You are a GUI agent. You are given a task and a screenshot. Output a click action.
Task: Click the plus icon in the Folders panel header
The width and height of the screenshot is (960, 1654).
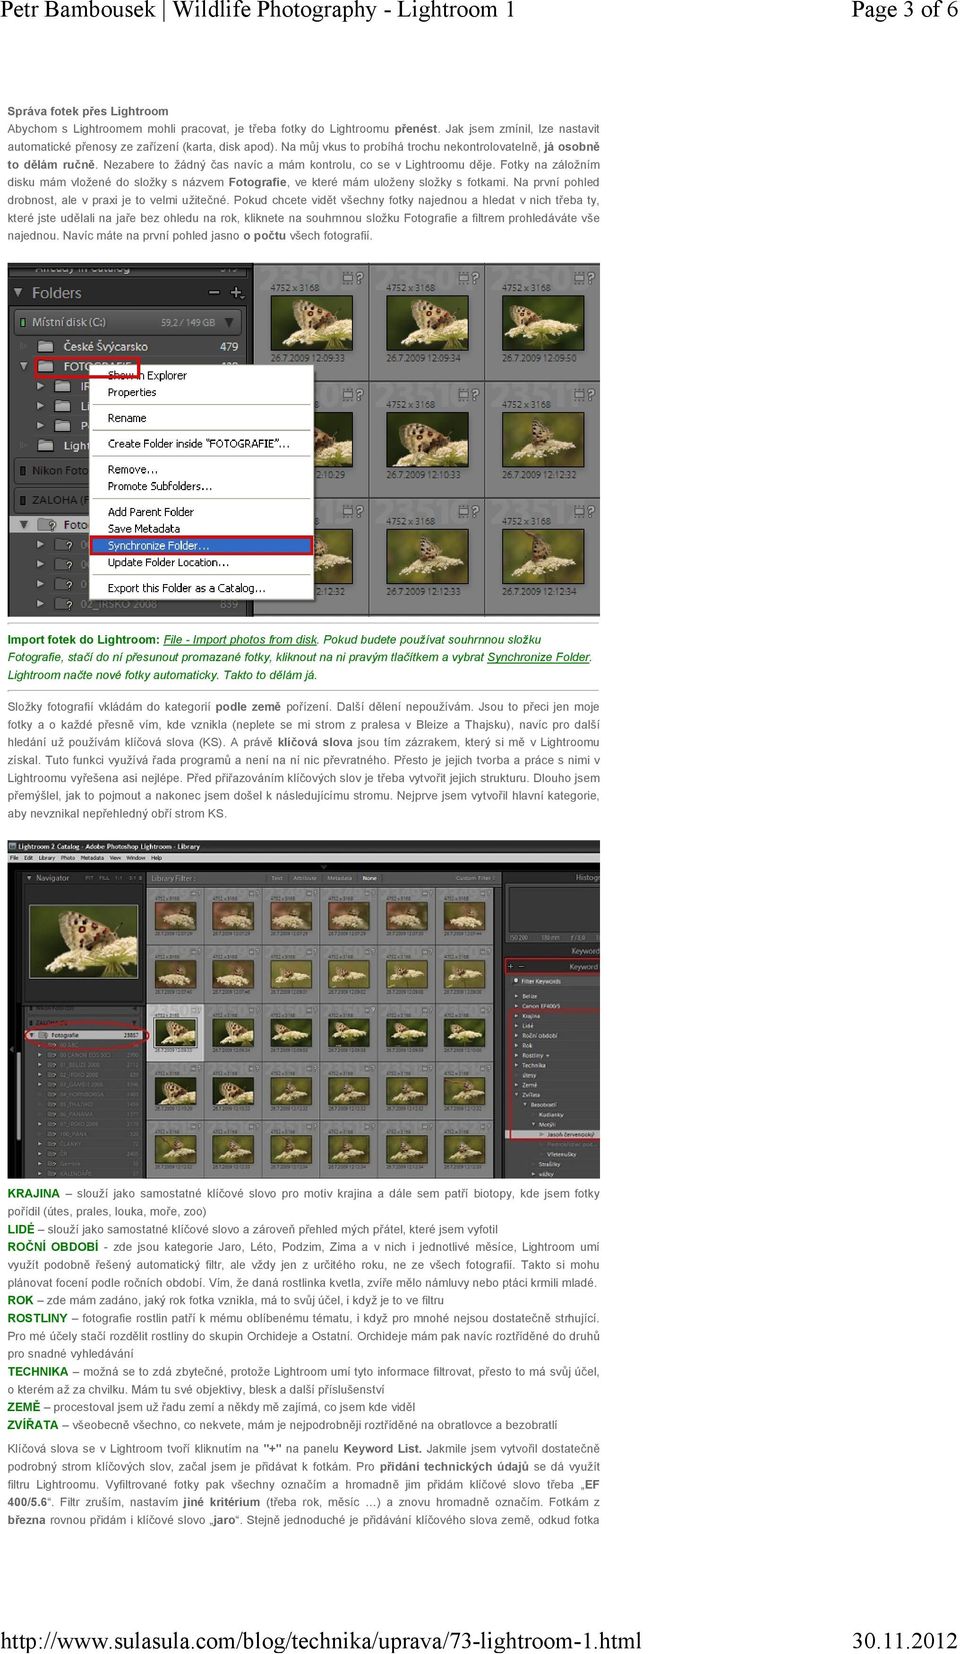[237, 293]
